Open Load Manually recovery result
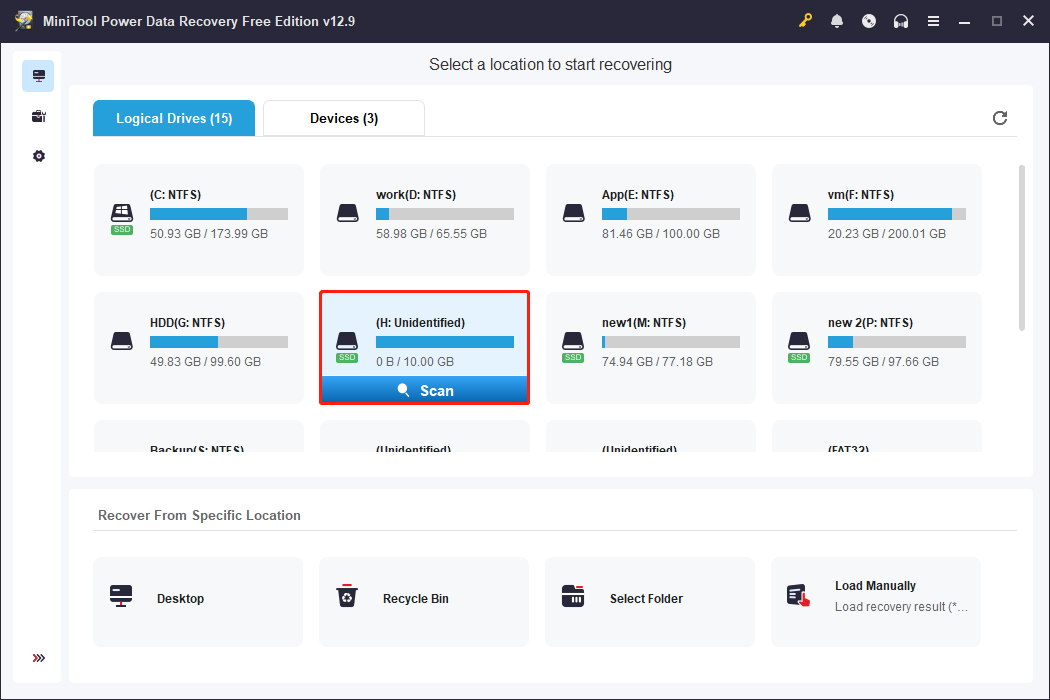The height and width of the screenshot is (700, 1050). click(876, 602)
